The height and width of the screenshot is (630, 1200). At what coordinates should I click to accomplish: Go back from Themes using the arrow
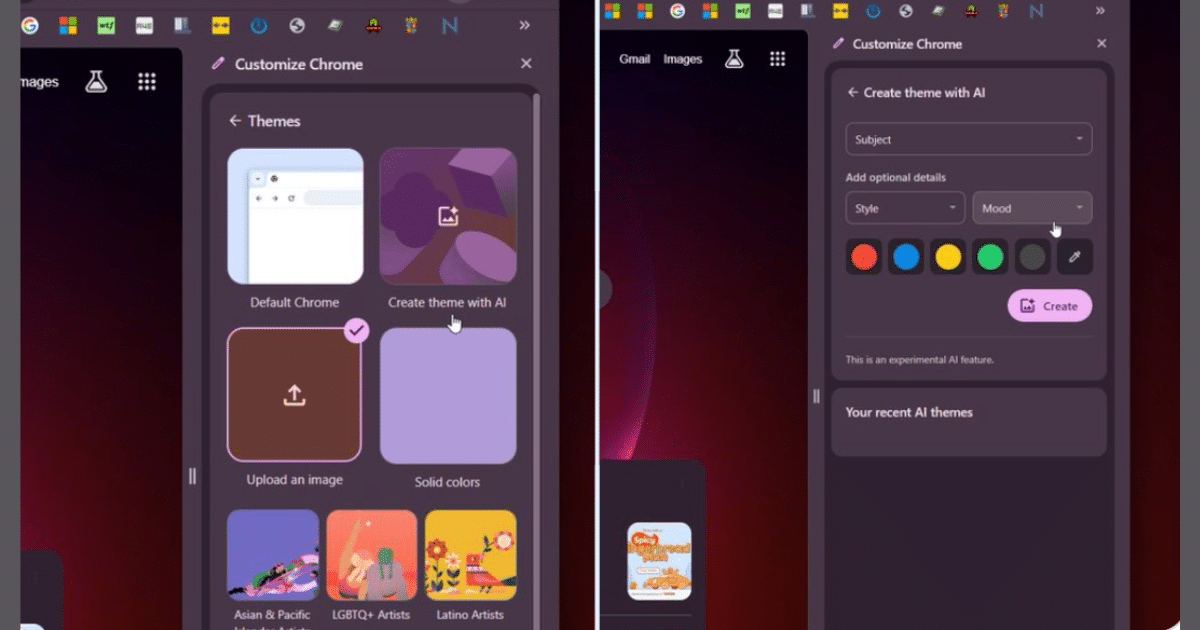tap(235, 121)
